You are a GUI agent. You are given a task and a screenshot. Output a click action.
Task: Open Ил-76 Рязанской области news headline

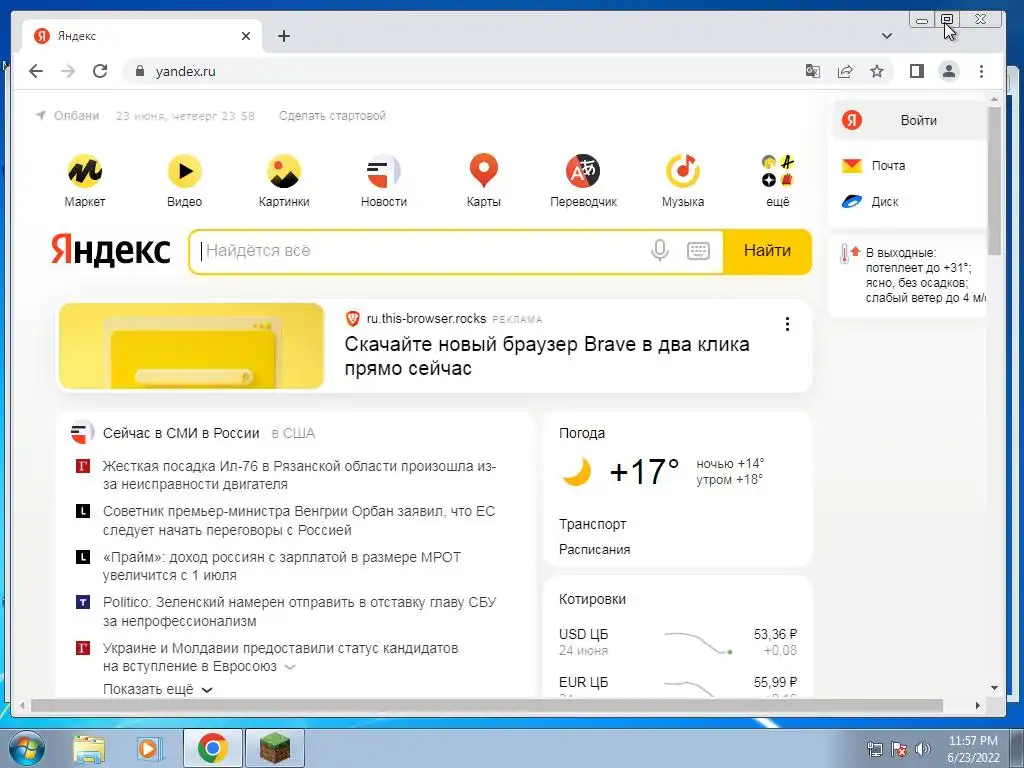(299, 475)
